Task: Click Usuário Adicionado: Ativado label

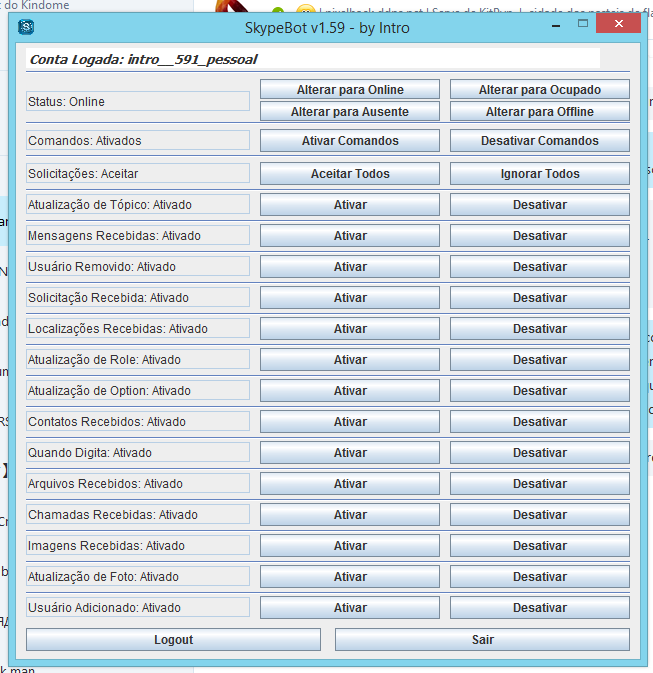Action: tap(138, 607)
